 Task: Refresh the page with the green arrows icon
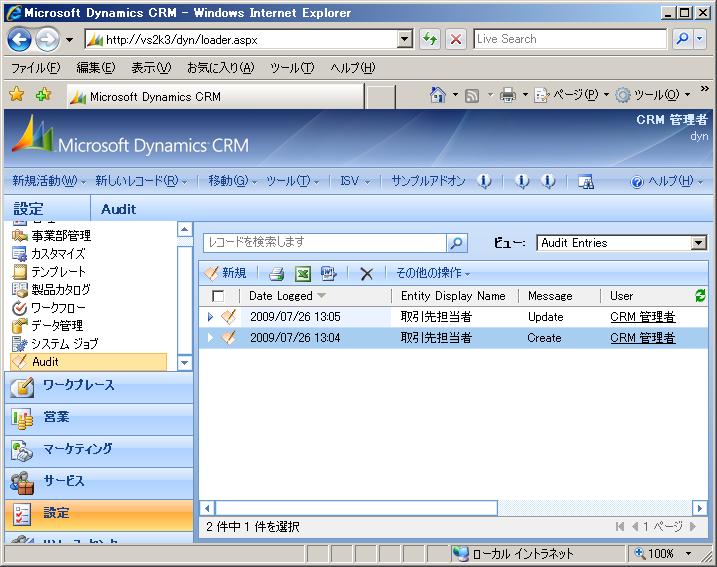(x=430, y=39)
